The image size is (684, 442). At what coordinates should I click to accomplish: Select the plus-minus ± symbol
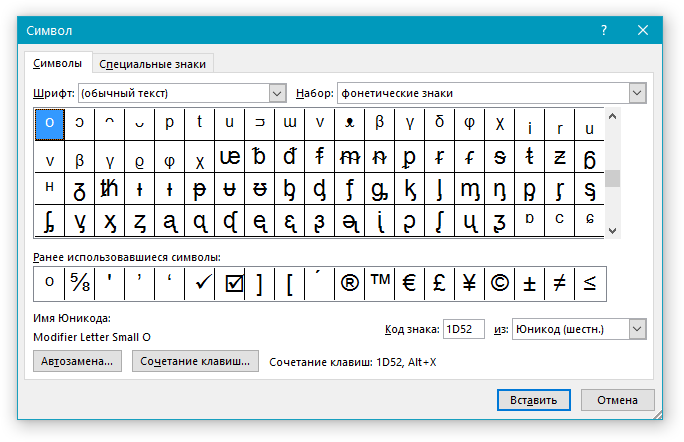tap(530, 284)
